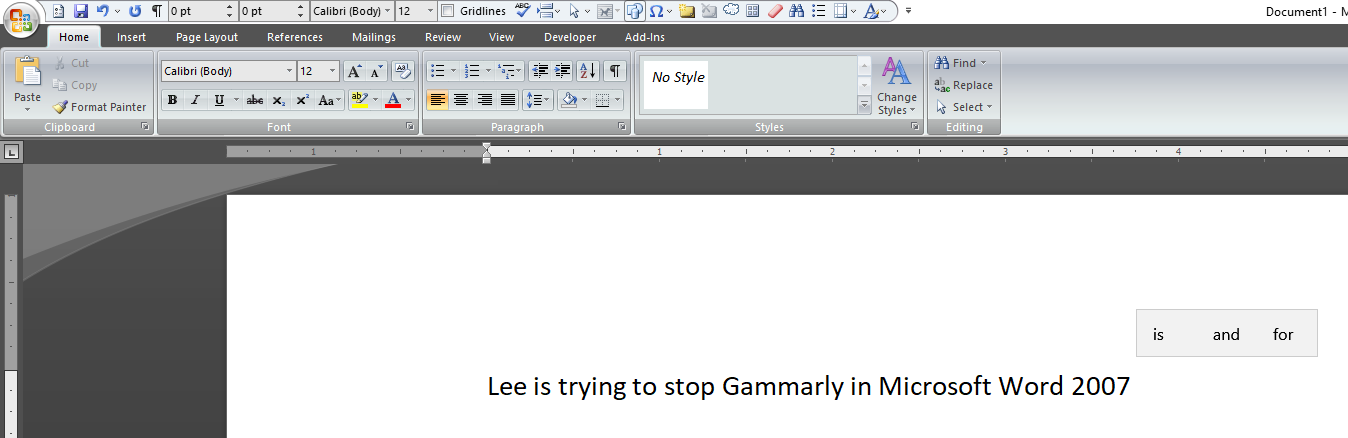This screenshot has height=438, width=1348.
Task: Open the ribbon font name dropdown
Action: 290,71
